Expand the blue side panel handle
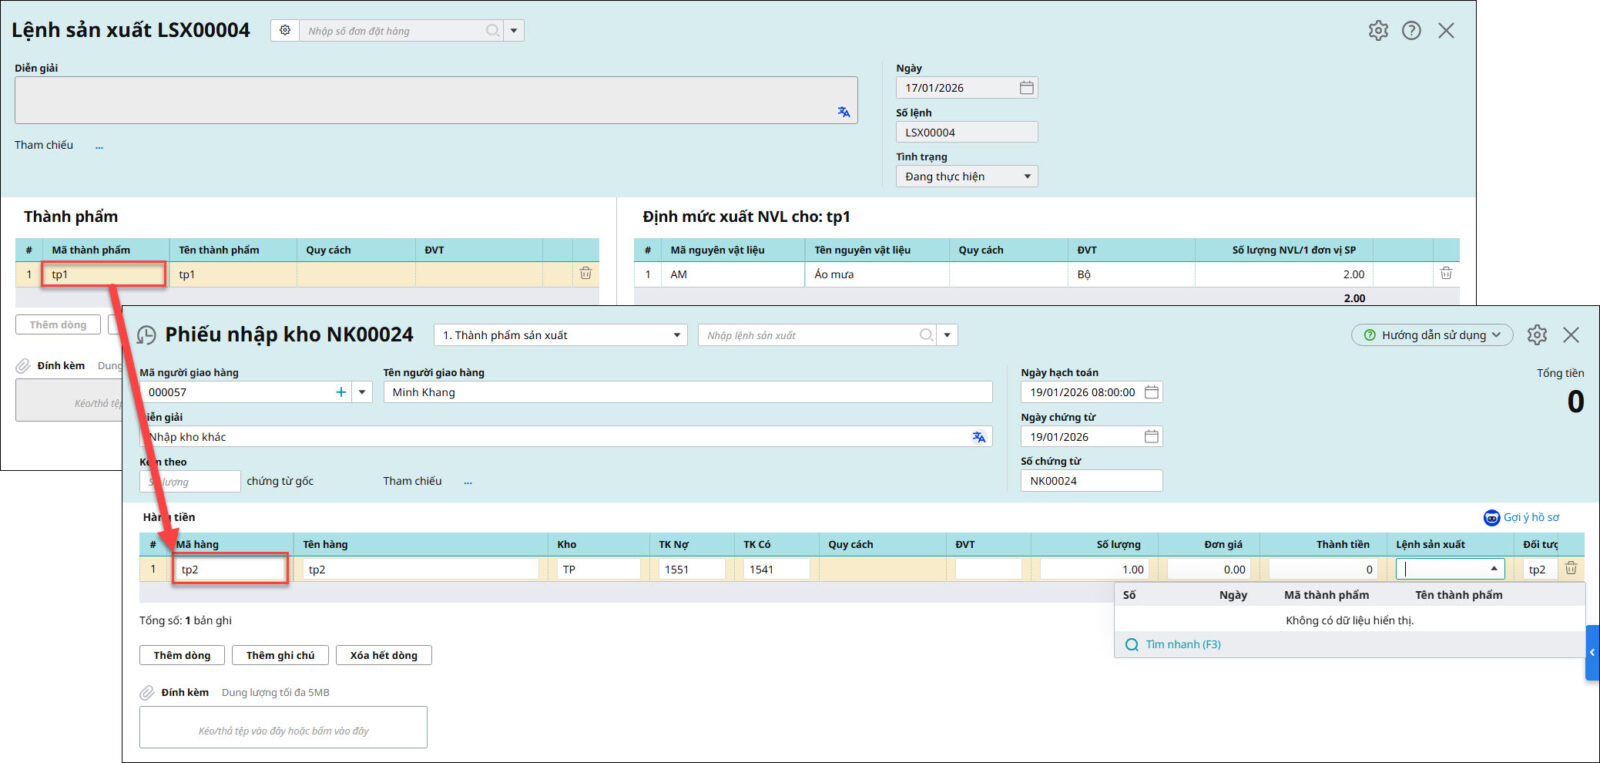The image size is (1600, 763). pos(1592,652)
